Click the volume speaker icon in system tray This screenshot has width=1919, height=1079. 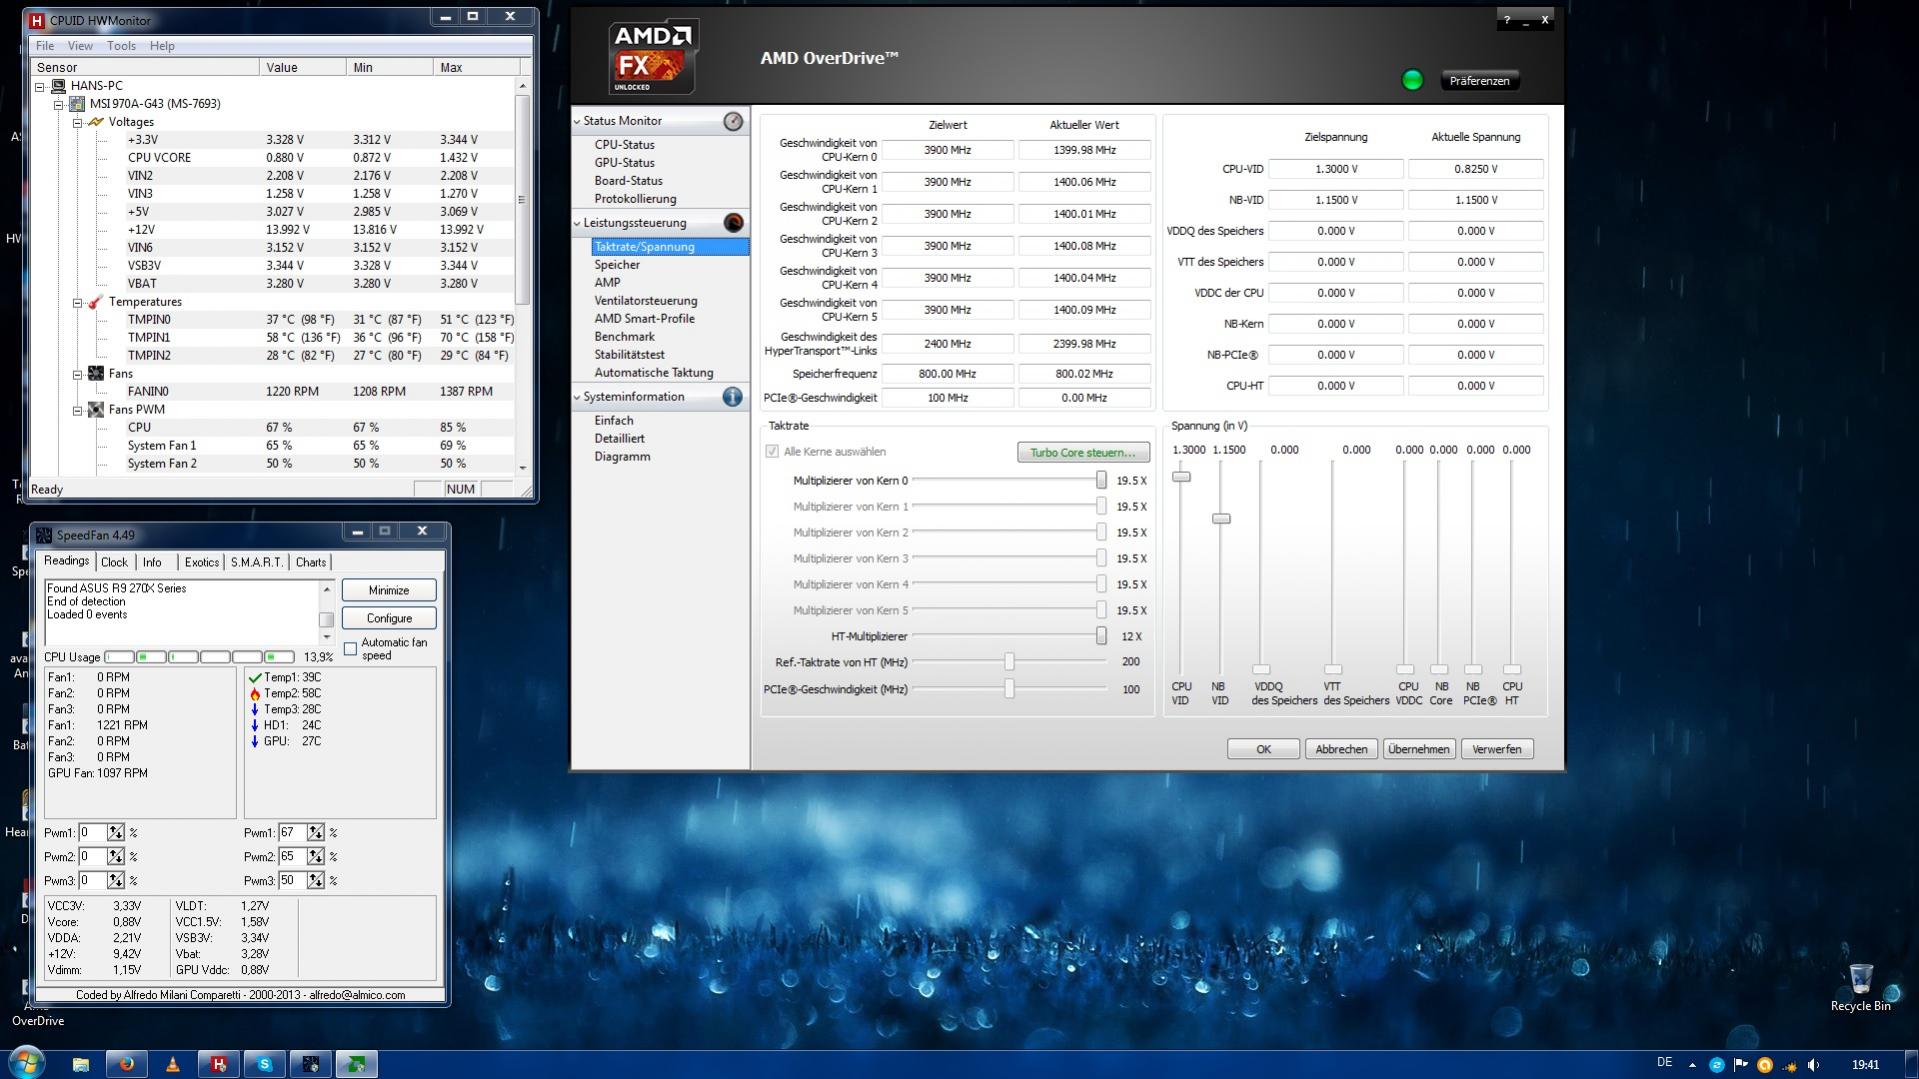coord(1814,1065)
